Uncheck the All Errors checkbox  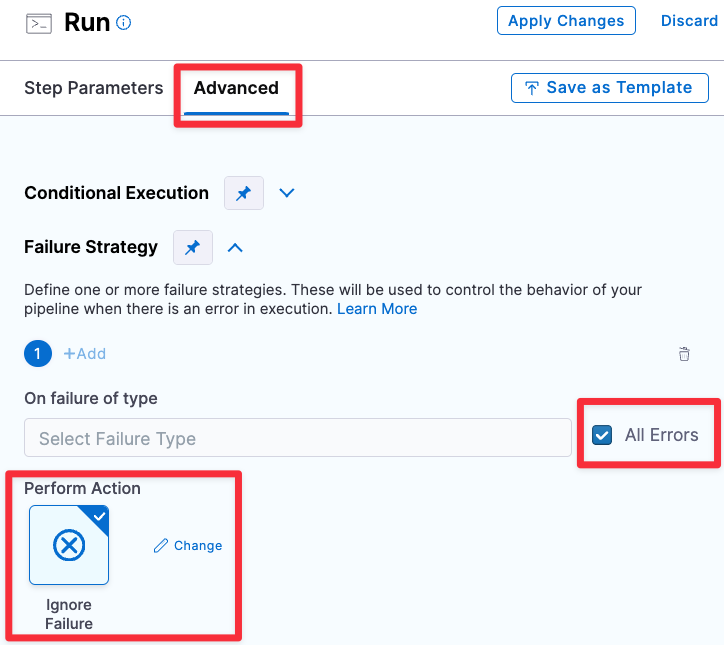(602, 435)
